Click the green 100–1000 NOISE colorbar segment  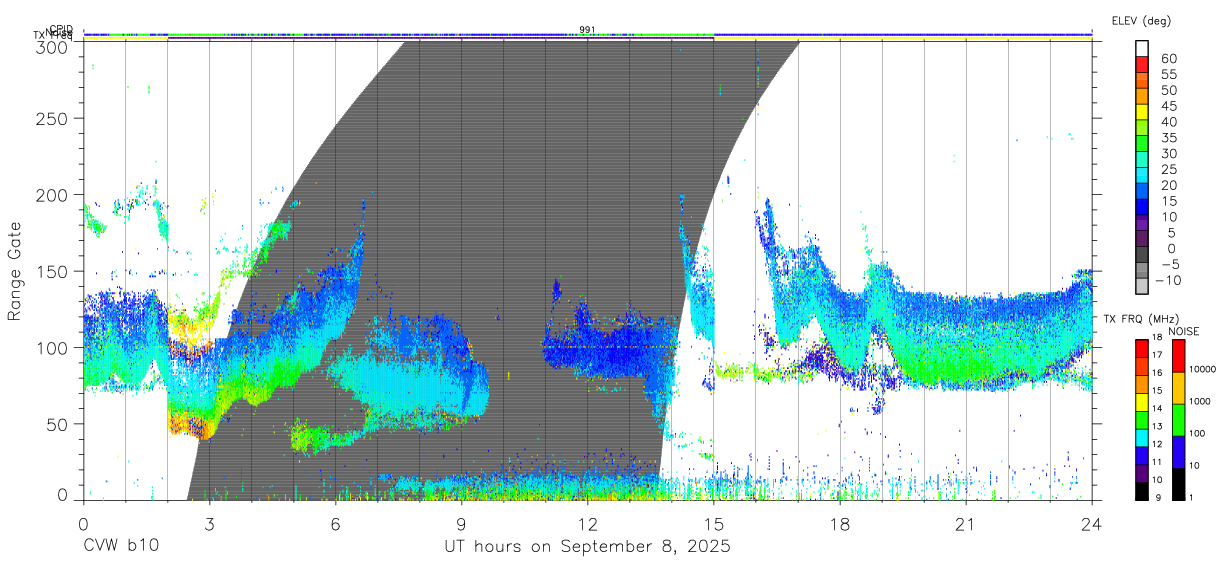coord(1177,418)
